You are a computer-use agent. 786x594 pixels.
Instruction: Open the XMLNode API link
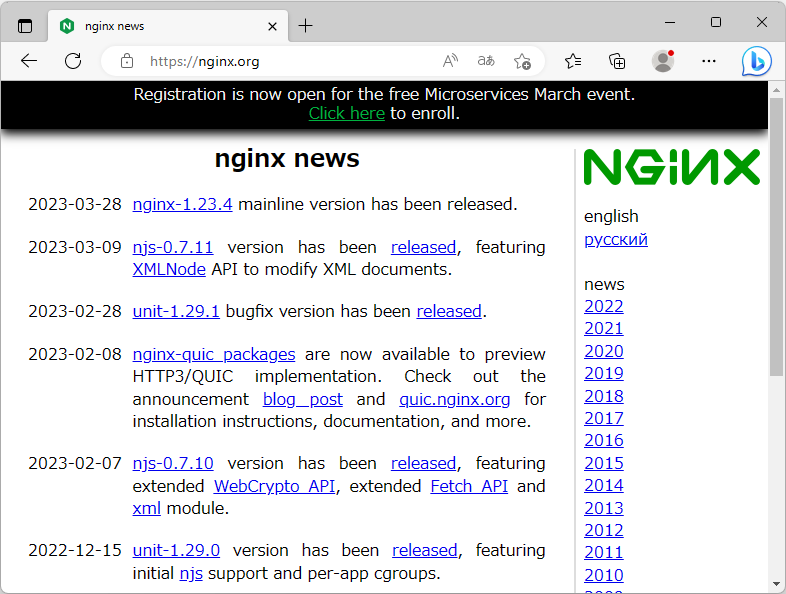point(169,270)
